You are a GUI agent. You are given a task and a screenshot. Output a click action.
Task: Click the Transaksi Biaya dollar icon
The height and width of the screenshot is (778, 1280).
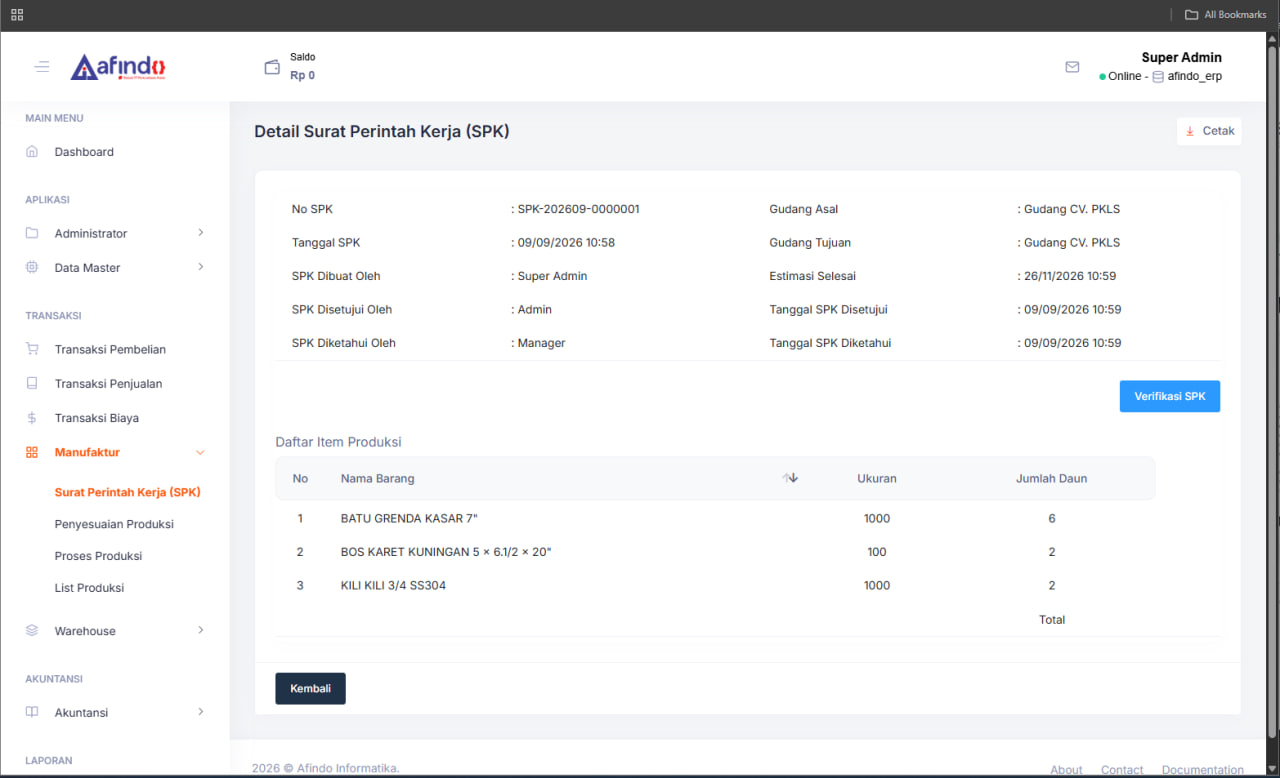coord(32,418)
